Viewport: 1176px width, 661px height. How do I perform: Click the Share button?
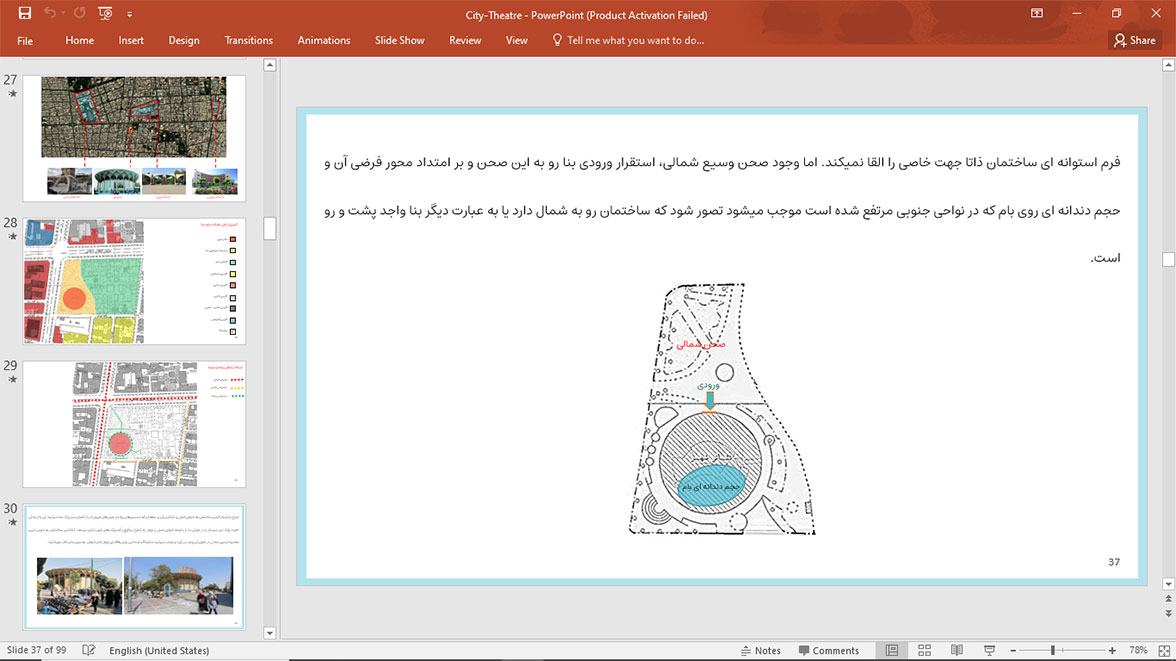1135,41
